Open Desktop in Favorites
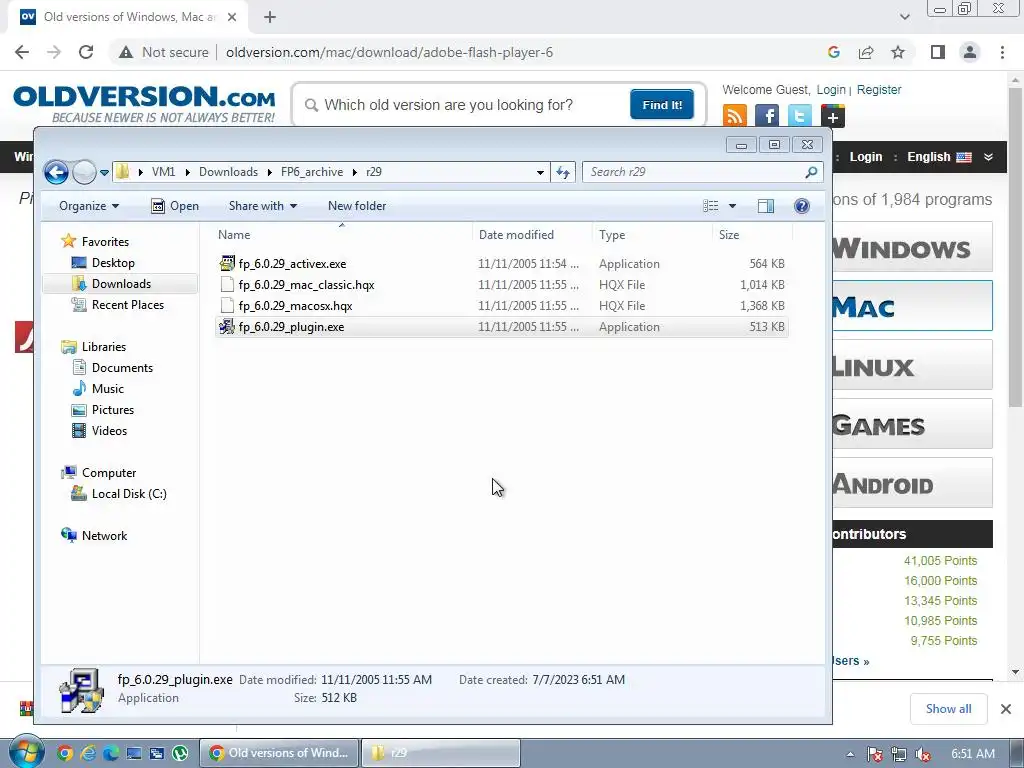This screenshot has height=768, width=1024. (112, 263)
